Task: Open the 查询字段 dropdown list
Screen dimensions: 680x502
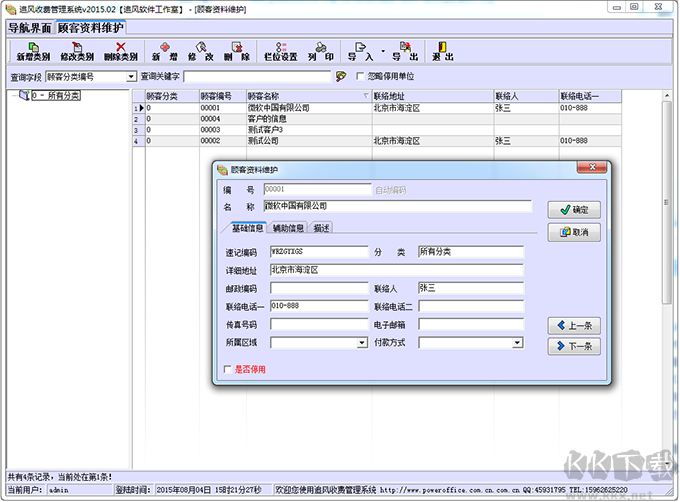Action: coord(131,76)
